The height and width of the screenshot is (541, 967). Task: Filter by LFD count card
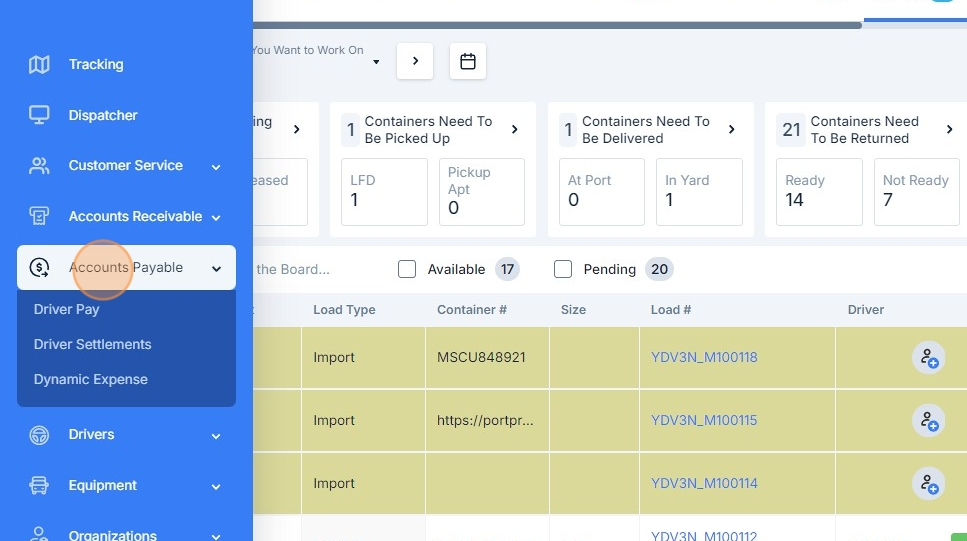[x=384, y=192]
